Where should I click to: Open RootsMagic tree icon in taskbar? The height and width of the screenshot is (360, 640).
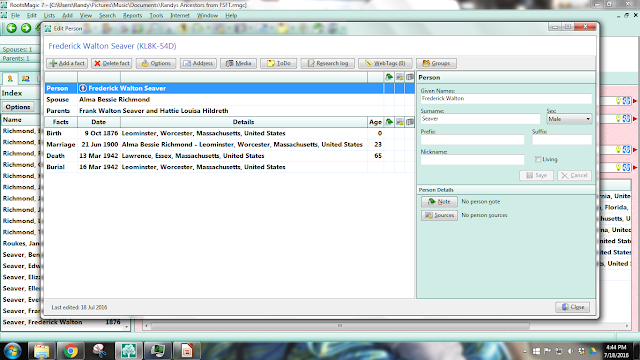tap(129, 351)
